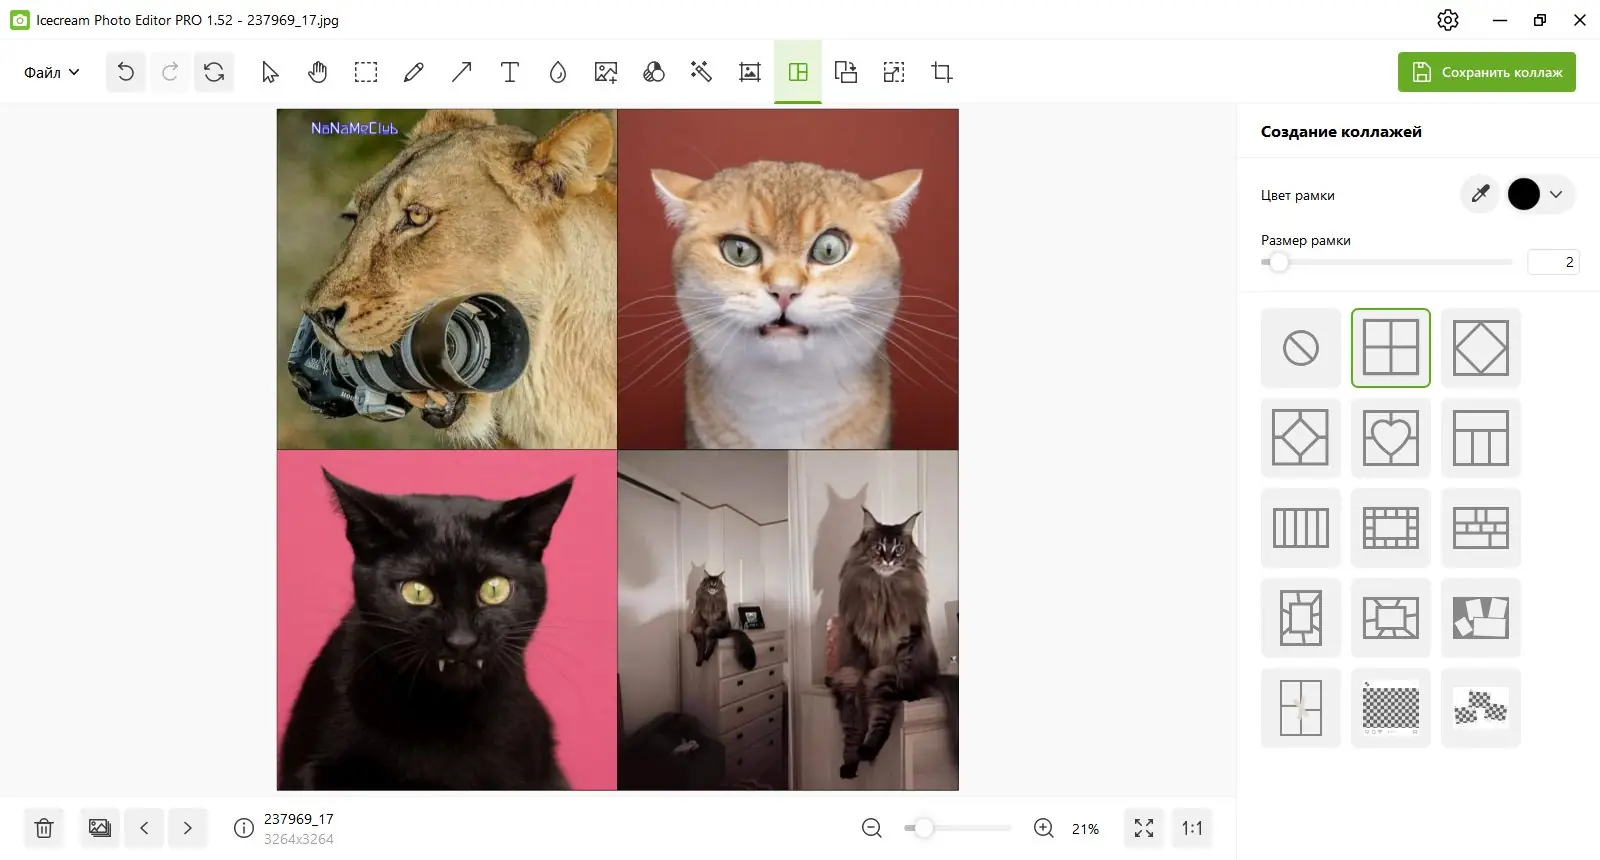Screen dimensions: 1600x860
Task: Reset all changes with the circular arrows icon
Action: [x=214, y=72]
